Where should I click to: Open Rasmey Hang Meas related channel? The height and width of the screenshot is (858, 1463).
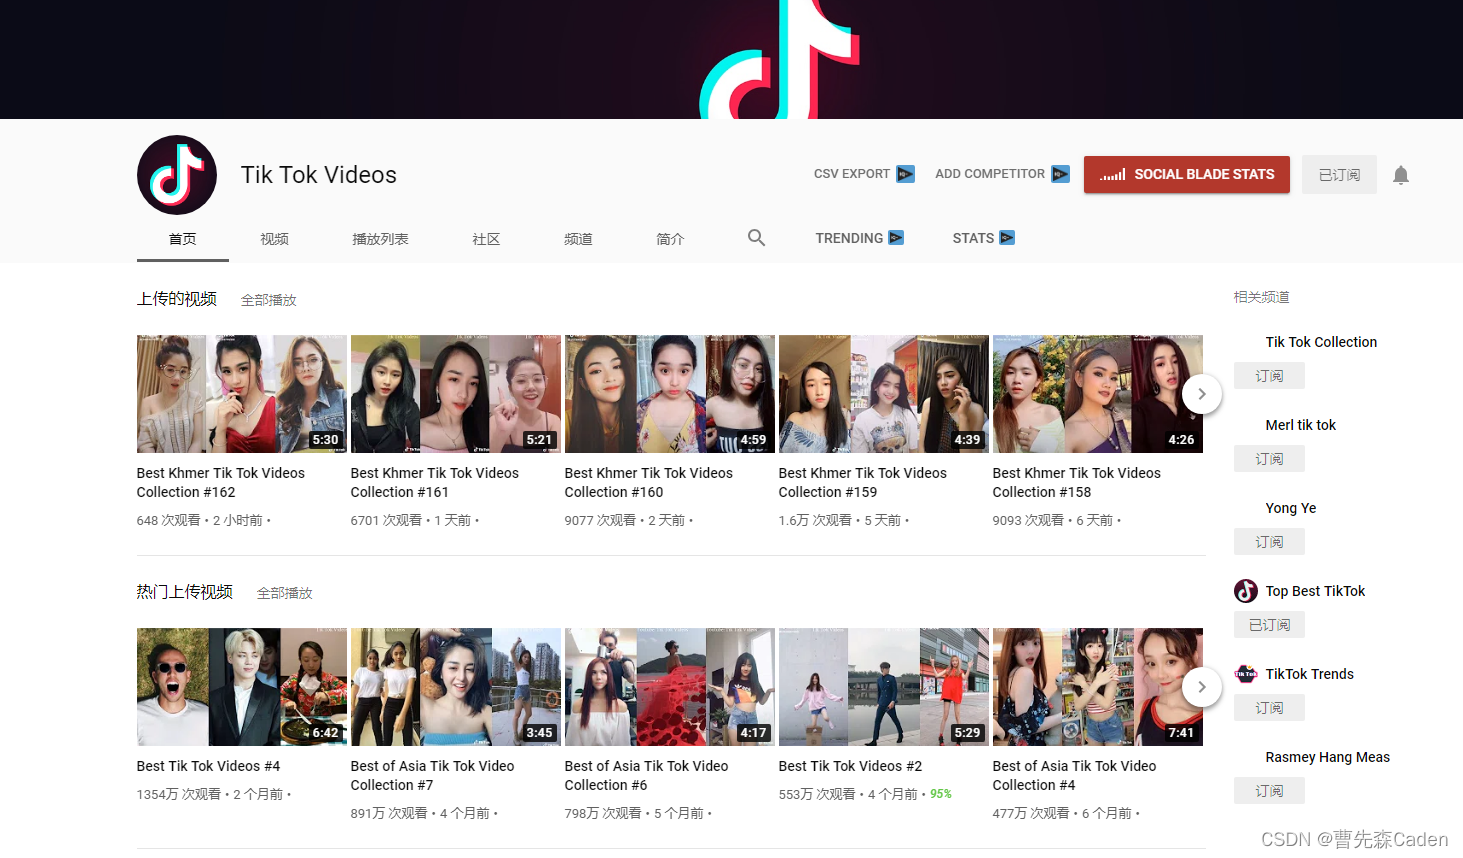(1327, 757)
